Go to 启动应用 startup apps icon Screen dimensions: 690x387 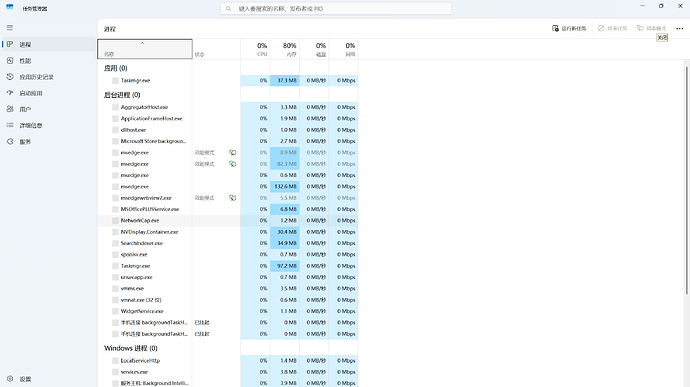[10, 93]
